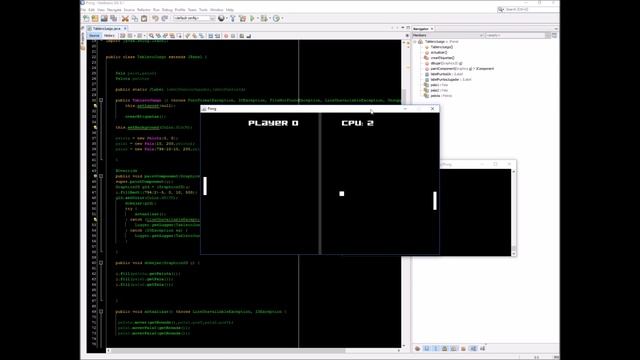The width and height of the screenshot is (640, 360).
Task: Click the Shift Line Right icon in editor toolbar
Action: [218, 36]
